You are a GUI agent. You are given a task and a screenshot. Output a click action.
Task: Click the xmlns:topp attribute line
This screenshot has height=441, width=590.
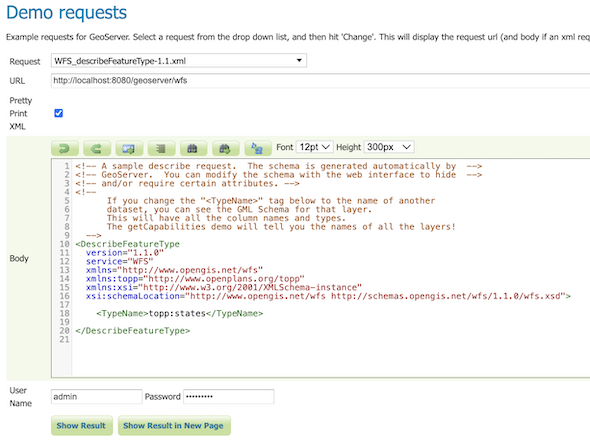click(195, 279)
